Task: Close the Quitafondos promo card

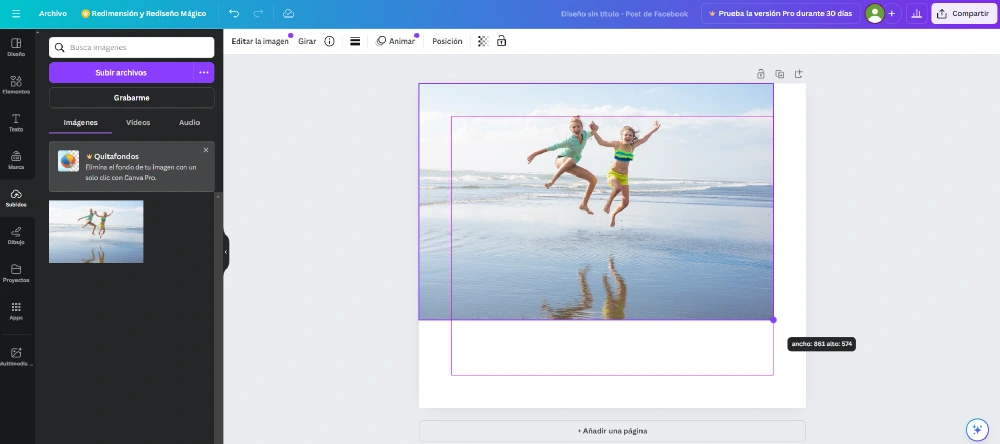Action: (205, 150)
